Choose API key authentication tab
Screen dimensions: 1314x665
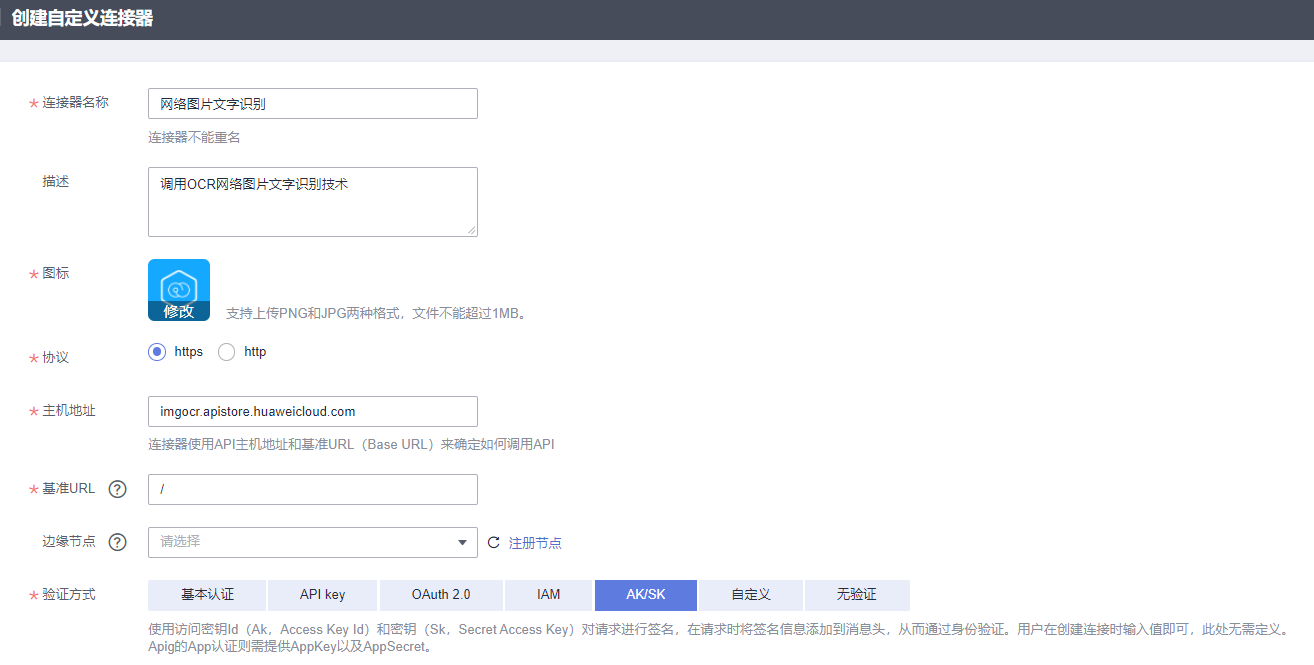pyautogui.click(x=322, y=595)
